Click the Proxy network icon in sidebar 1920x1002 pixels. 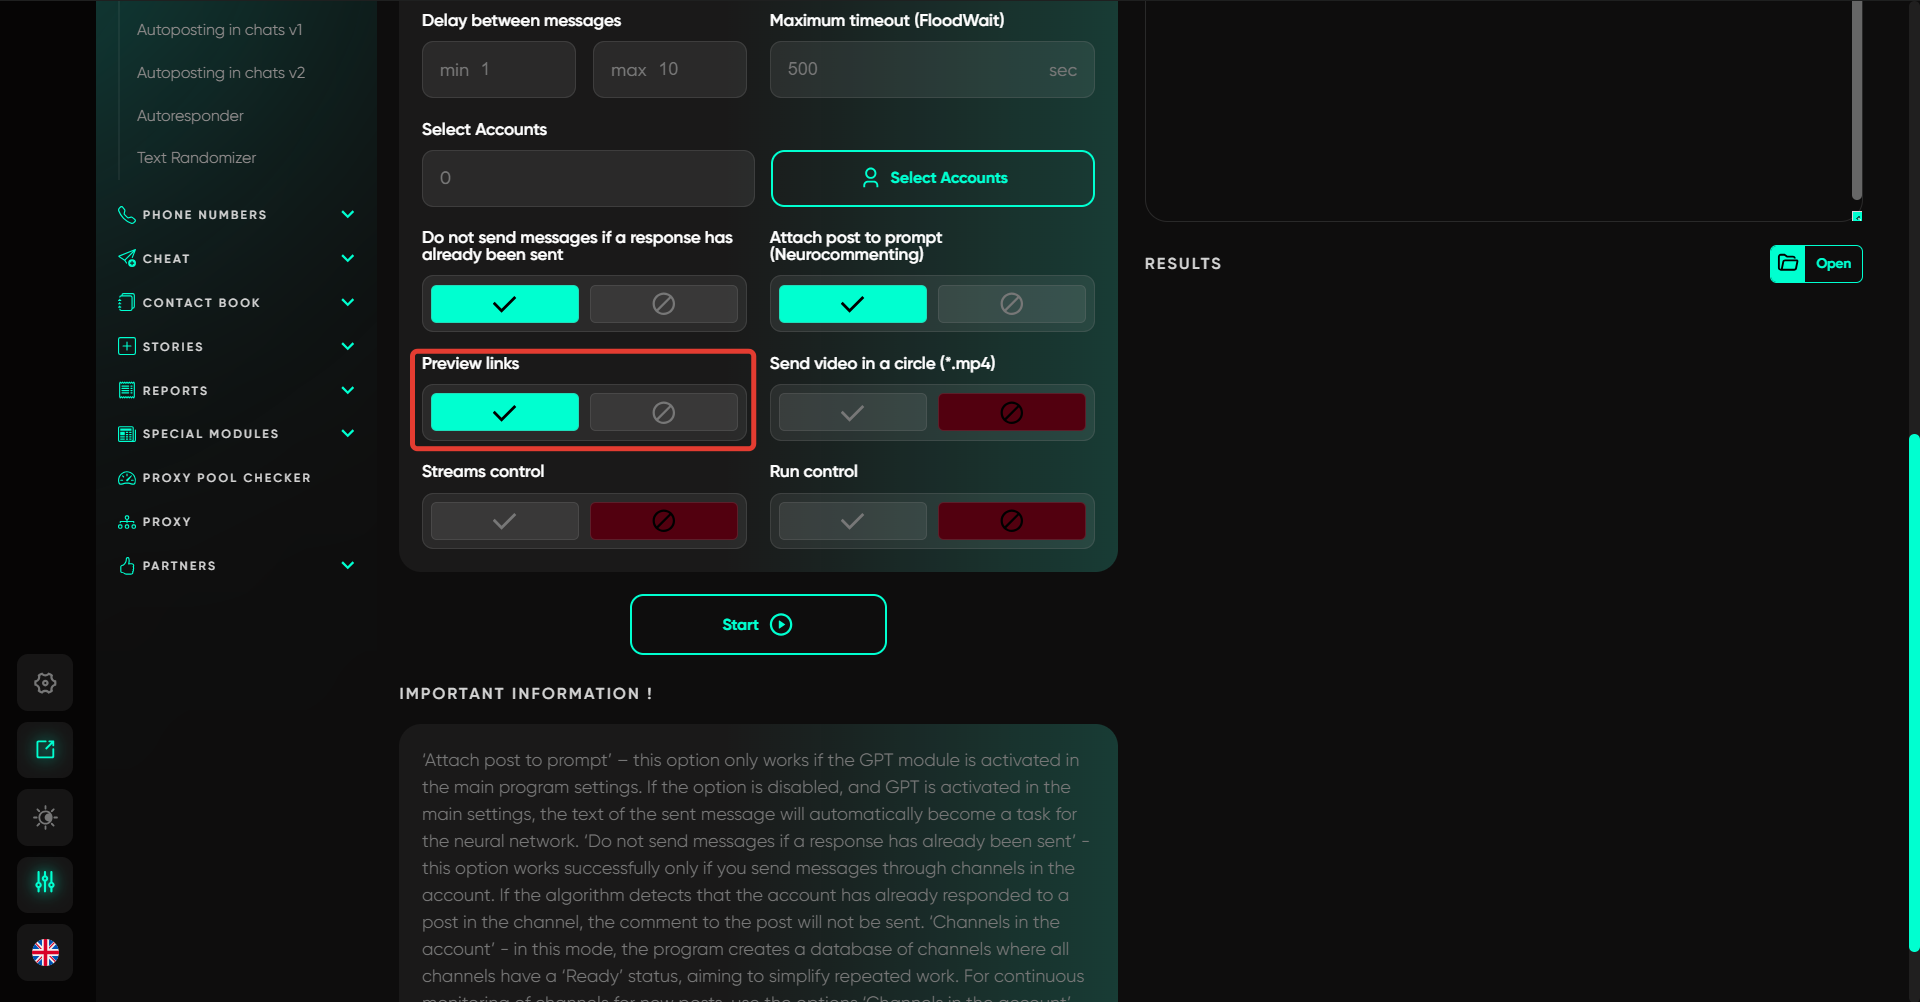[x=127, y=522]
